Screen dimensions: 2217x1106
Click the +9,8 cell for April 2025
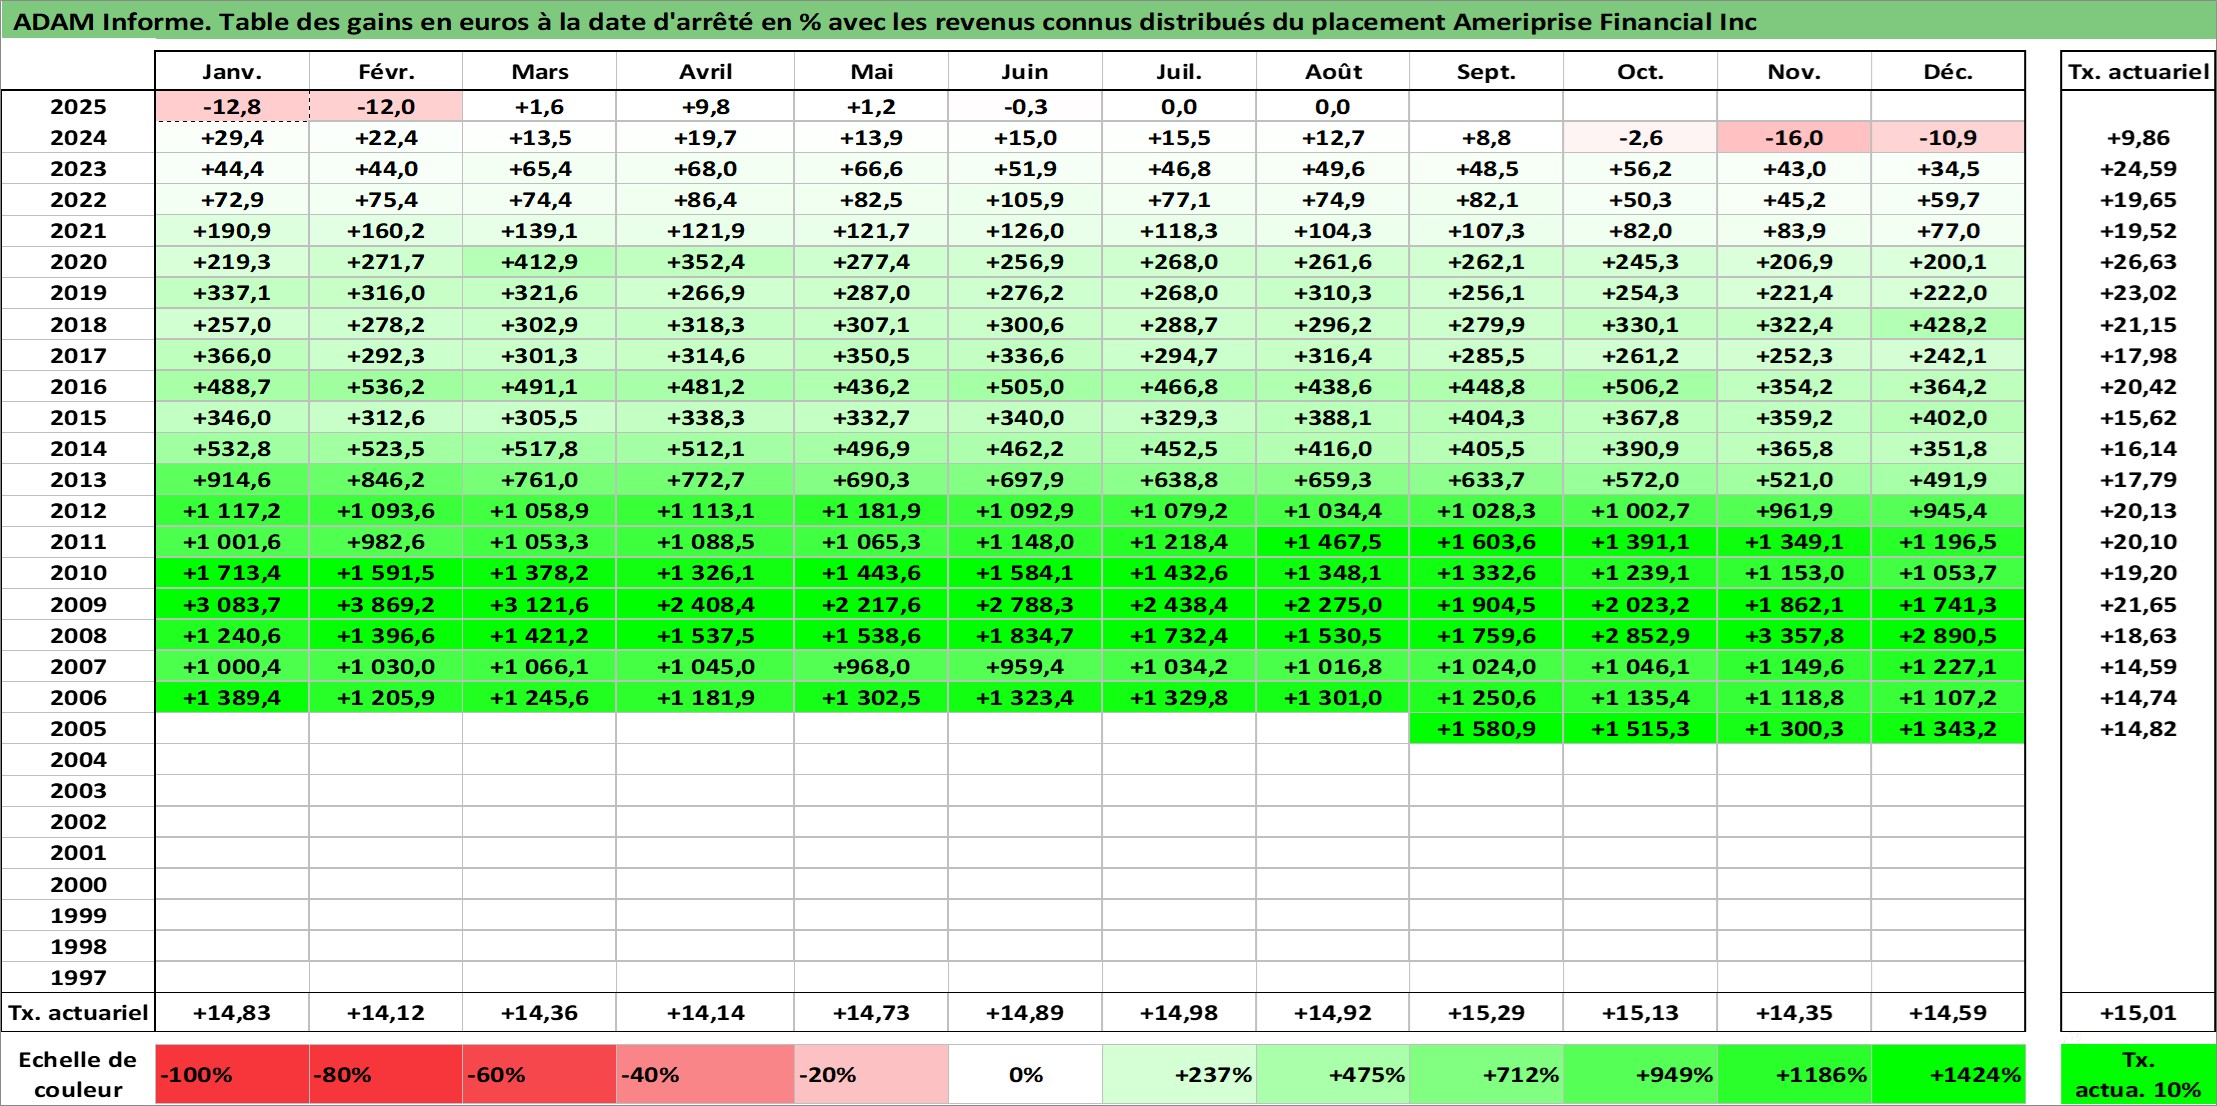[705, 107]
